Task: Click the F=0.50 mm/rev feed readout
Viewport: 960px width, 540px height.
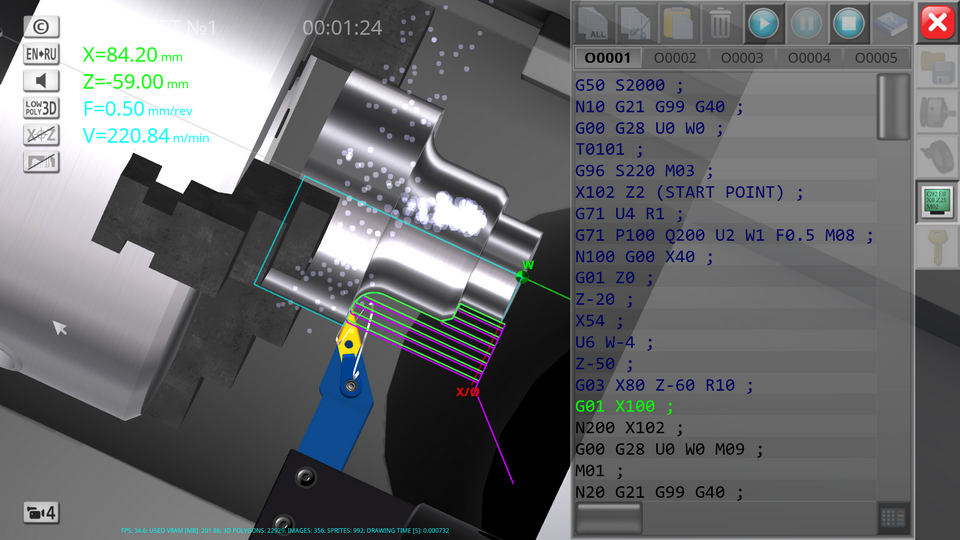Action: (138, 109)
